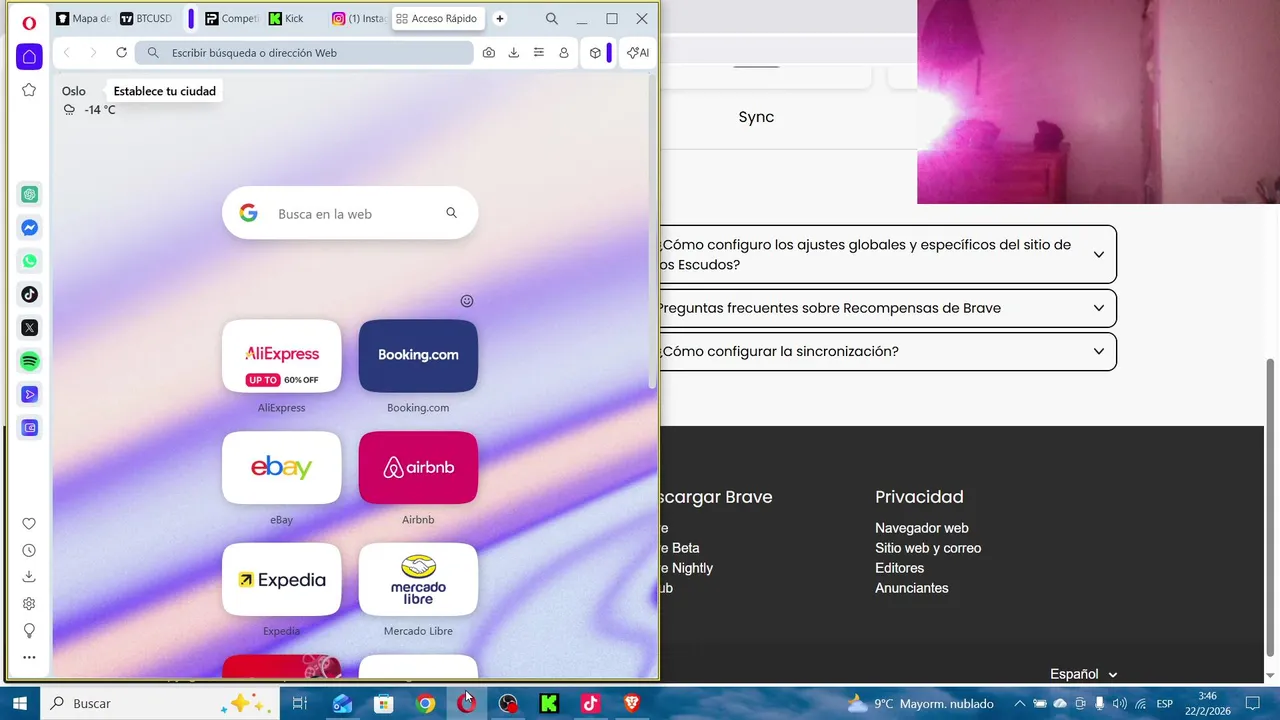
Task: Click the smiley customize icon above tiles
Action: (x=466, y=301)
